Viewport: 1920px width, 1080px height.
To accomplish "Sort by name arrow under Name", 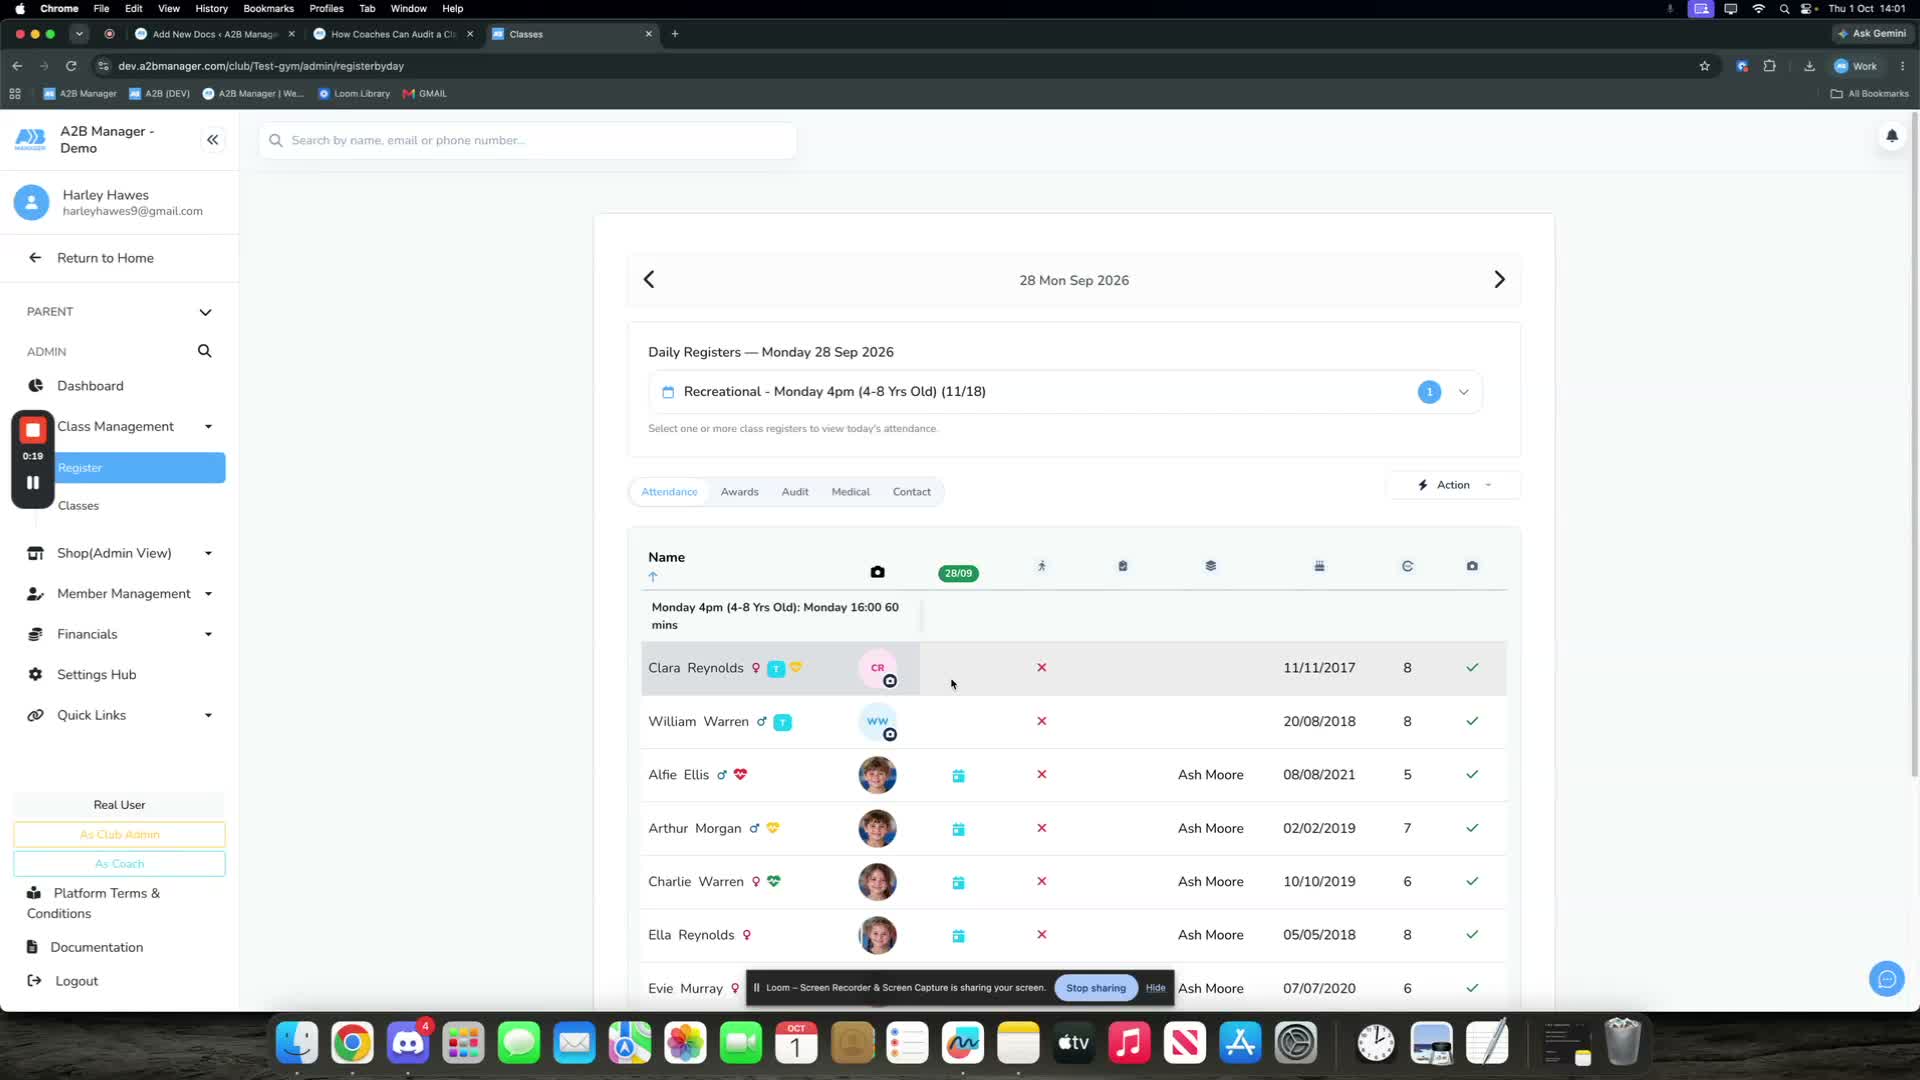I will pos(653,577).
